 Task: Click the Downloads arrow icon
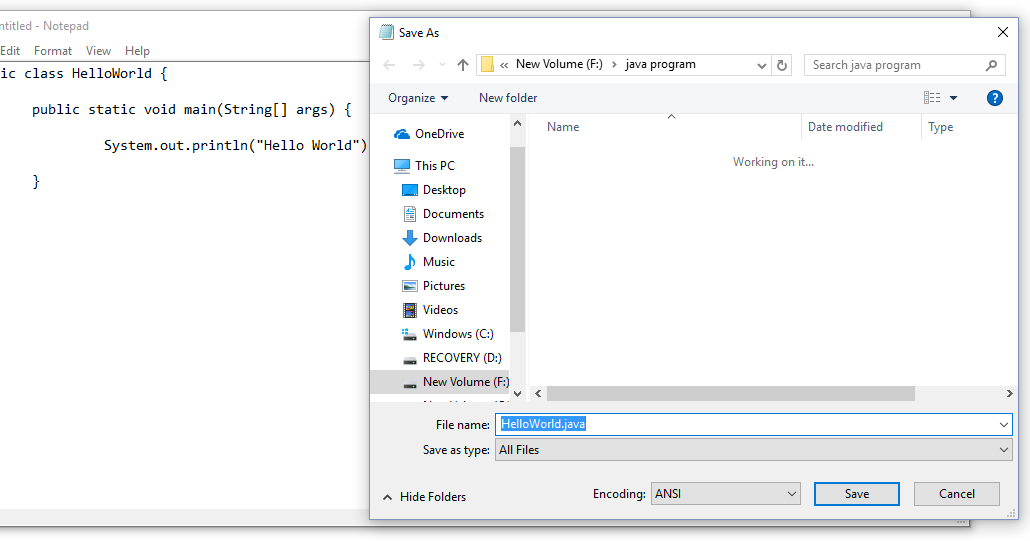point(409,238)
